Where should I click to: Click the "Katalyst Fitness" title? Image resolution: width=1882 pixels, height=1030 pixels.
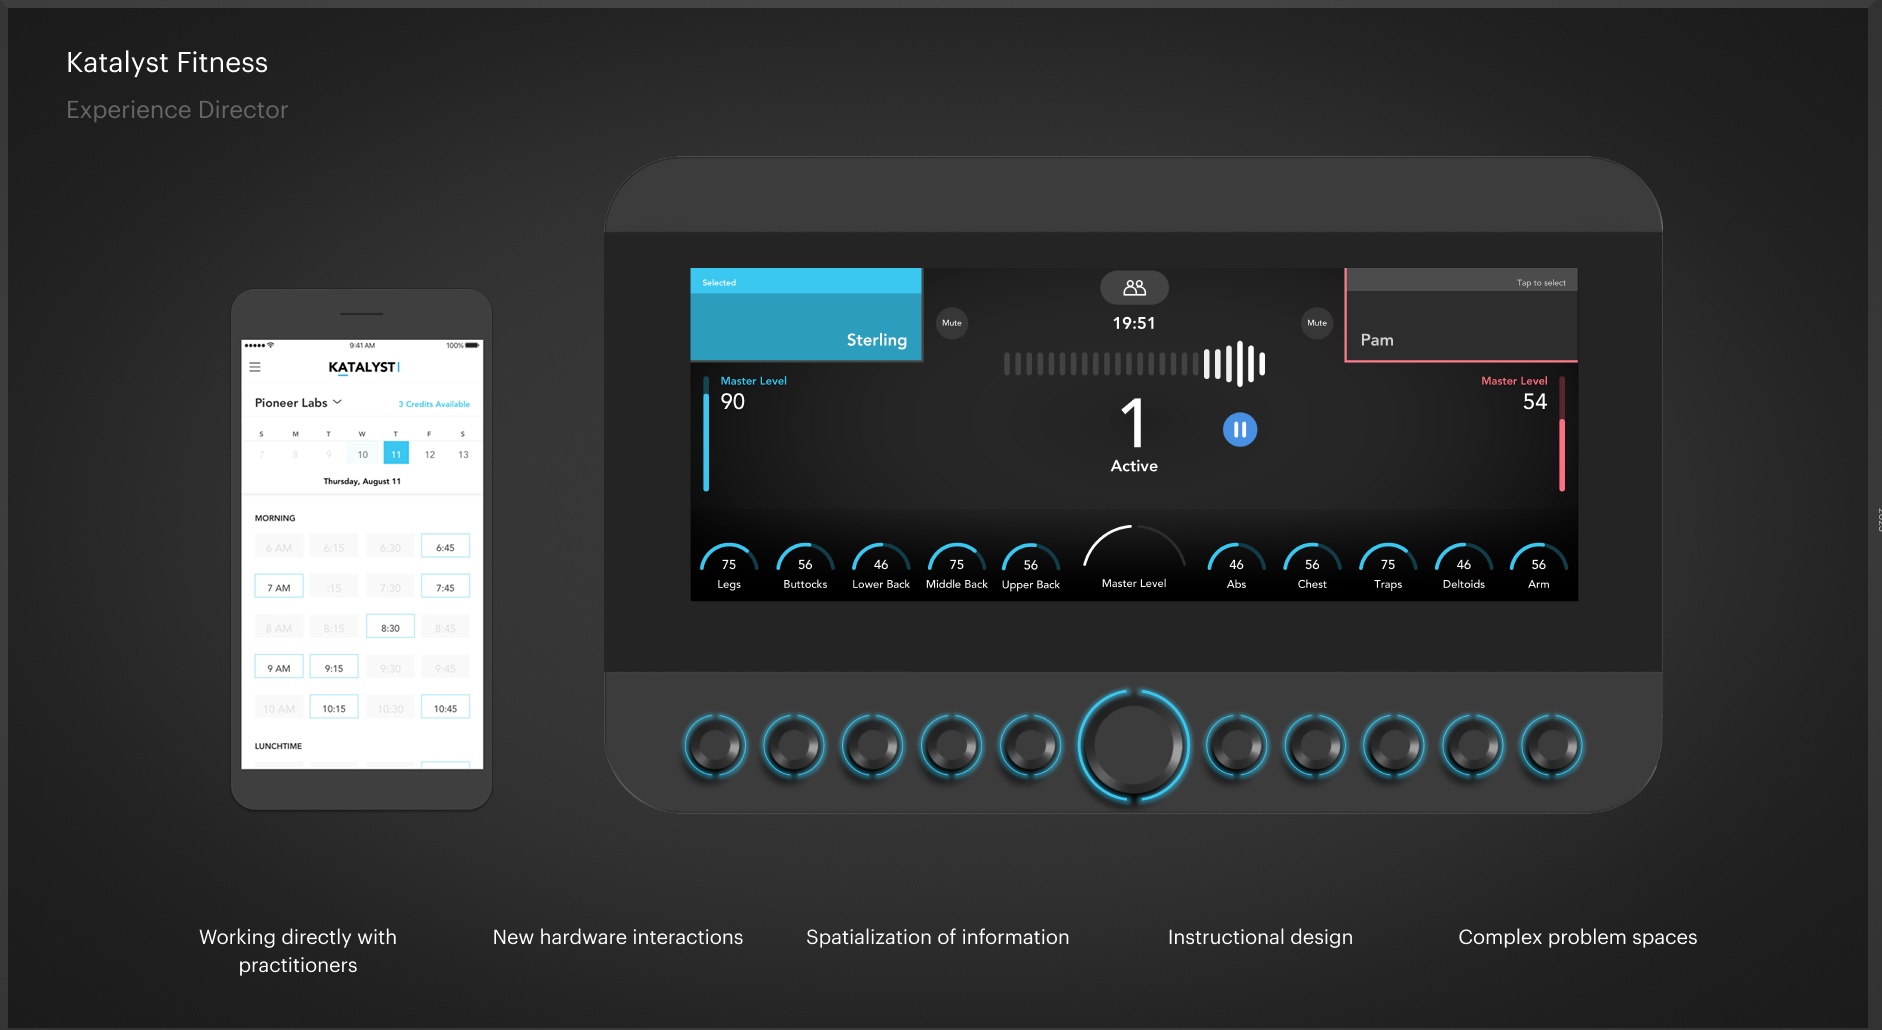[167, 63]
